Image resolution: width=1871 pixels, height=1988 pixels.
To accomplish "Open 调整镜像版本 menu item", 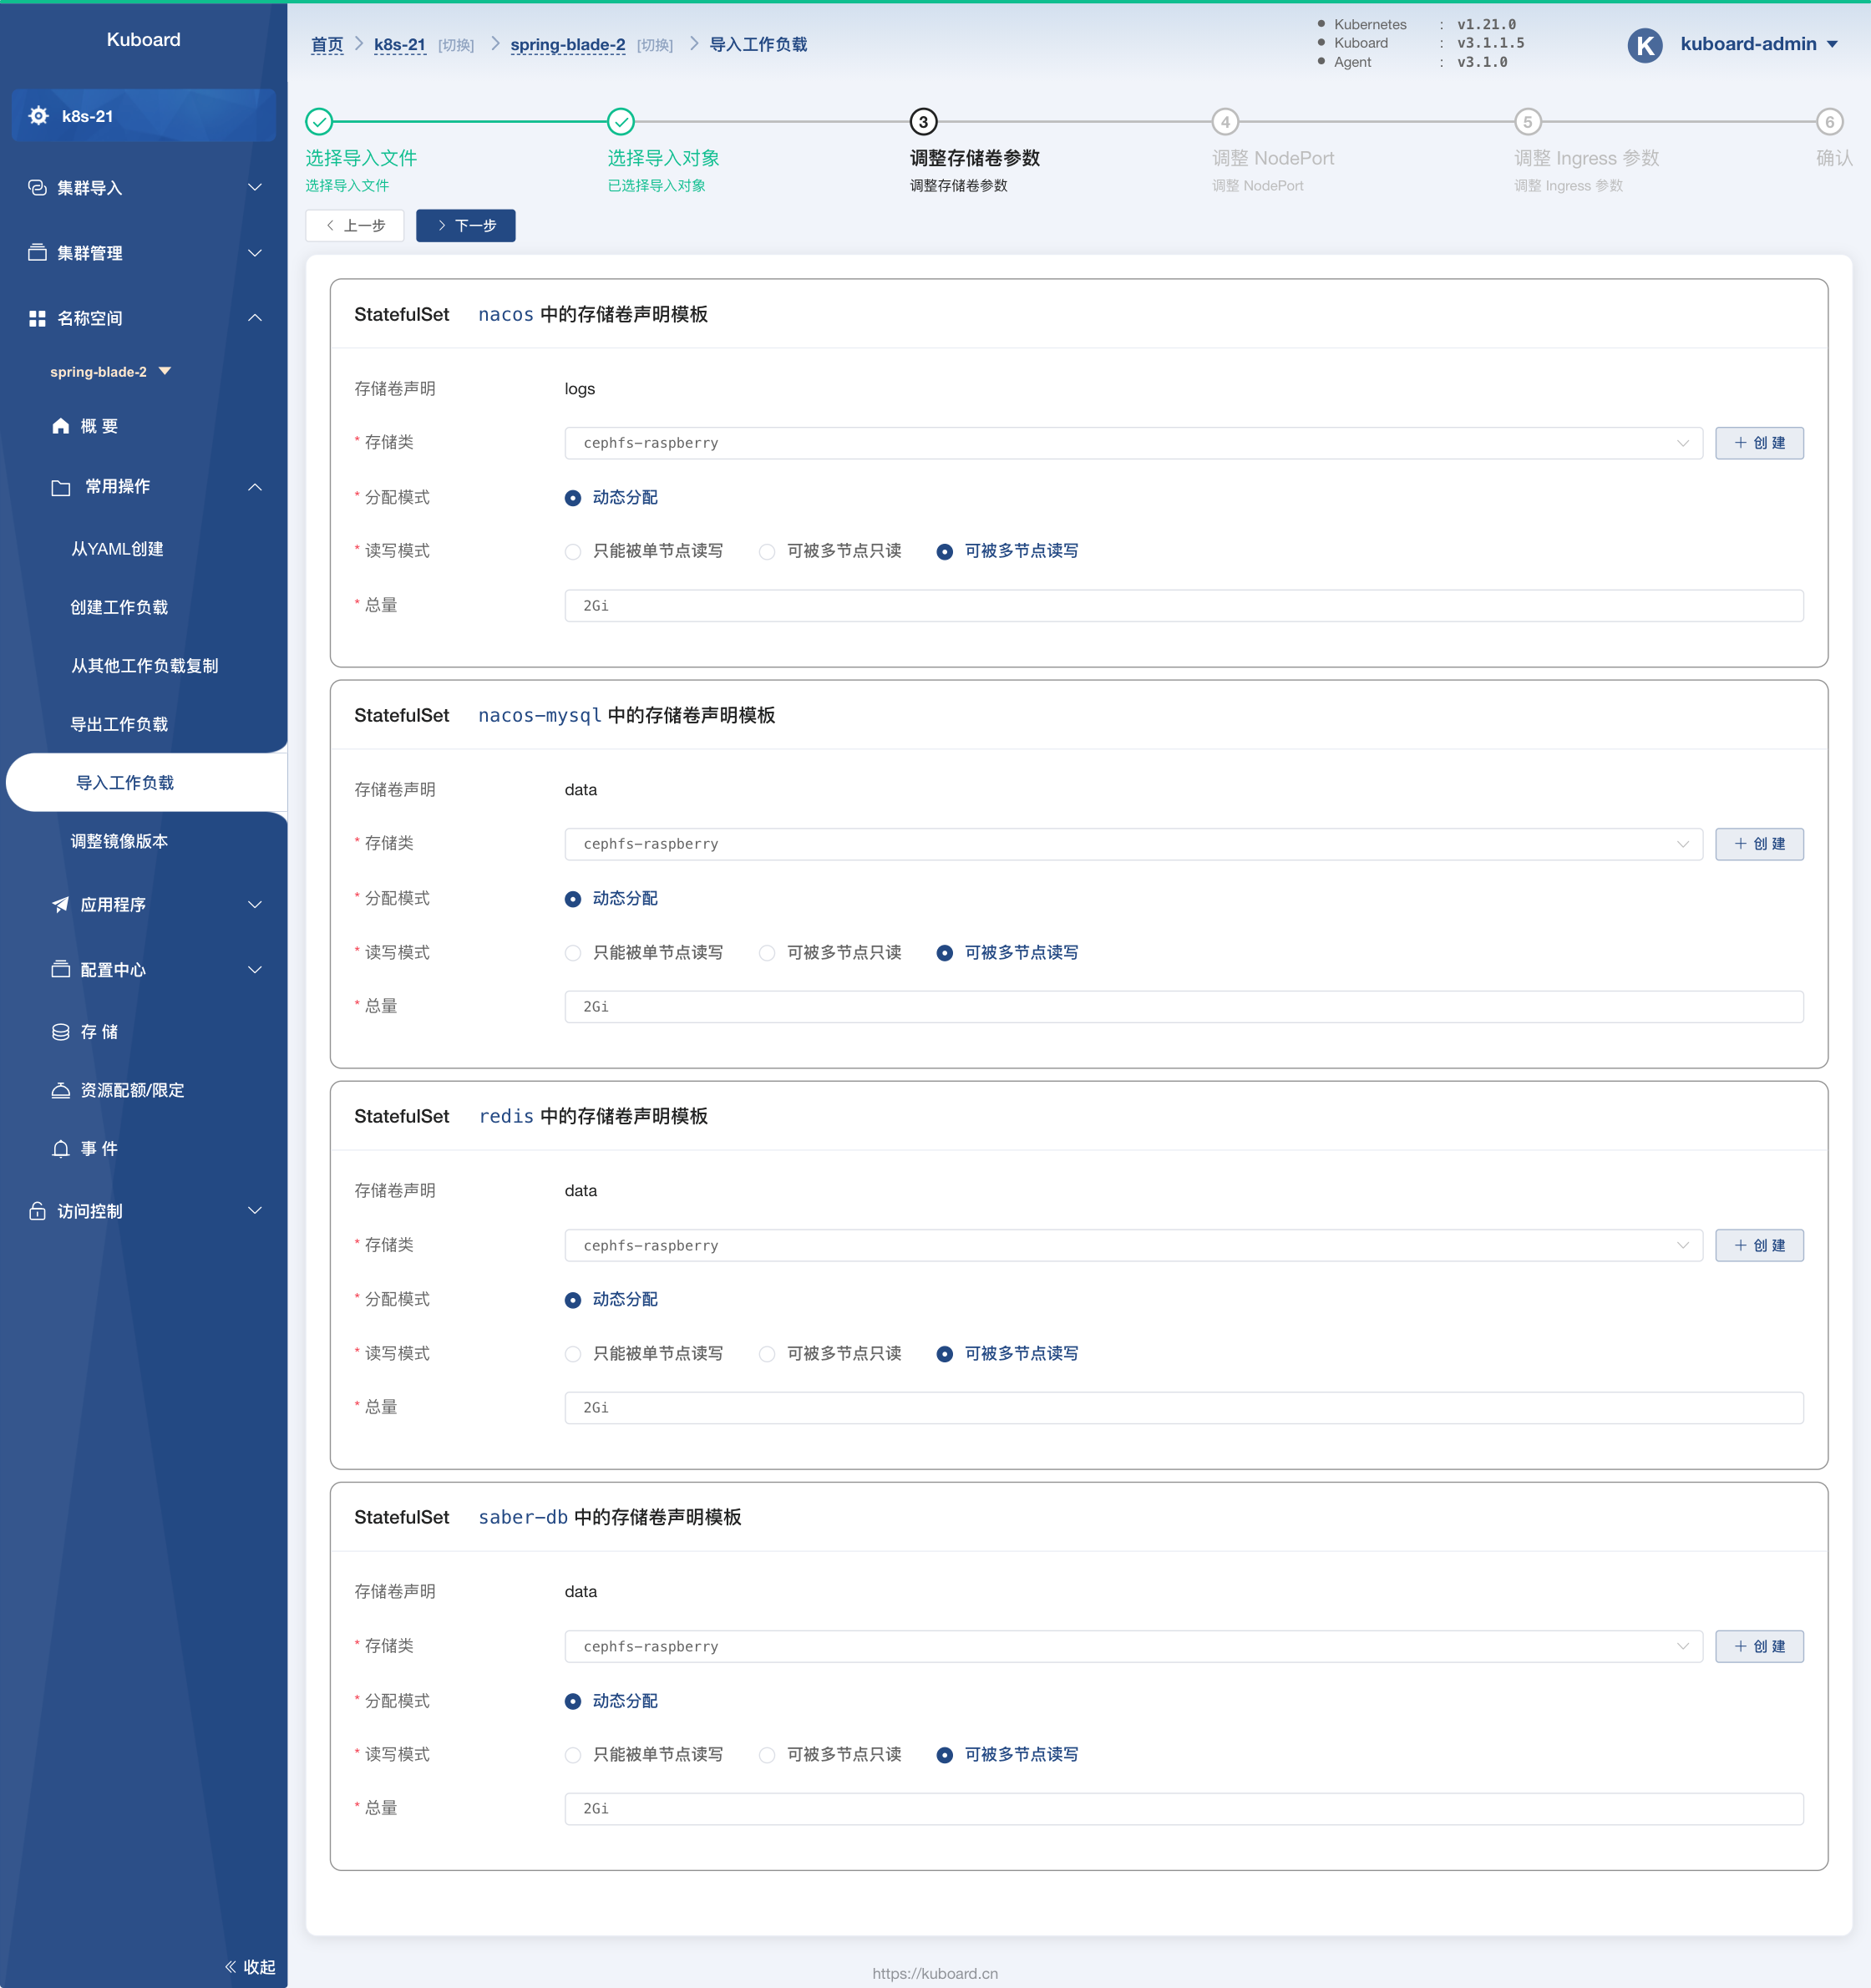I will (119, 841).
